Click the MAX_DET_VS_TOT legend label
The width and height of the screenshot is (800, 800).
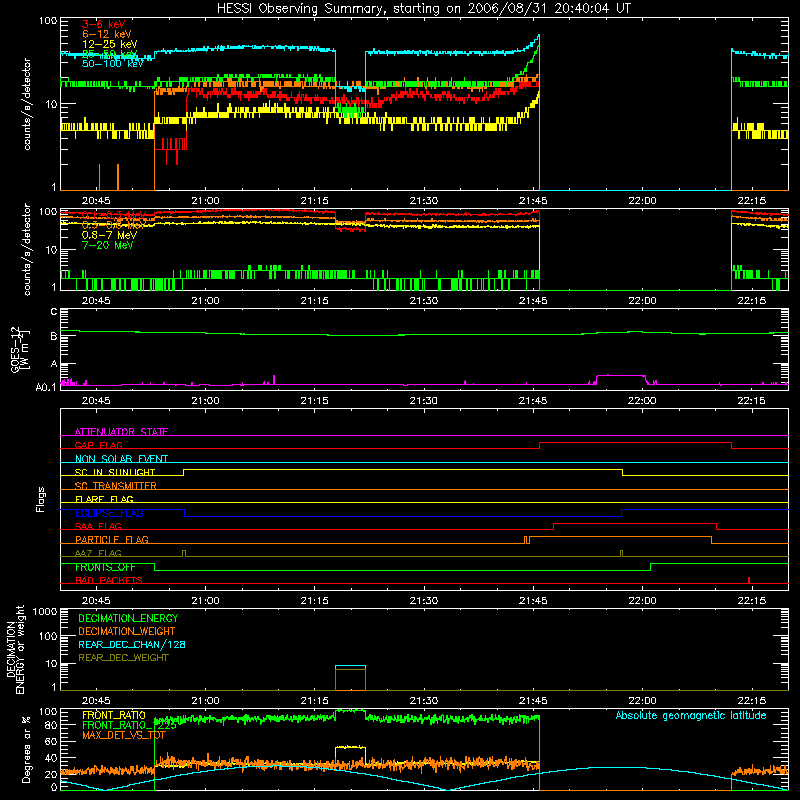point(123,735)
